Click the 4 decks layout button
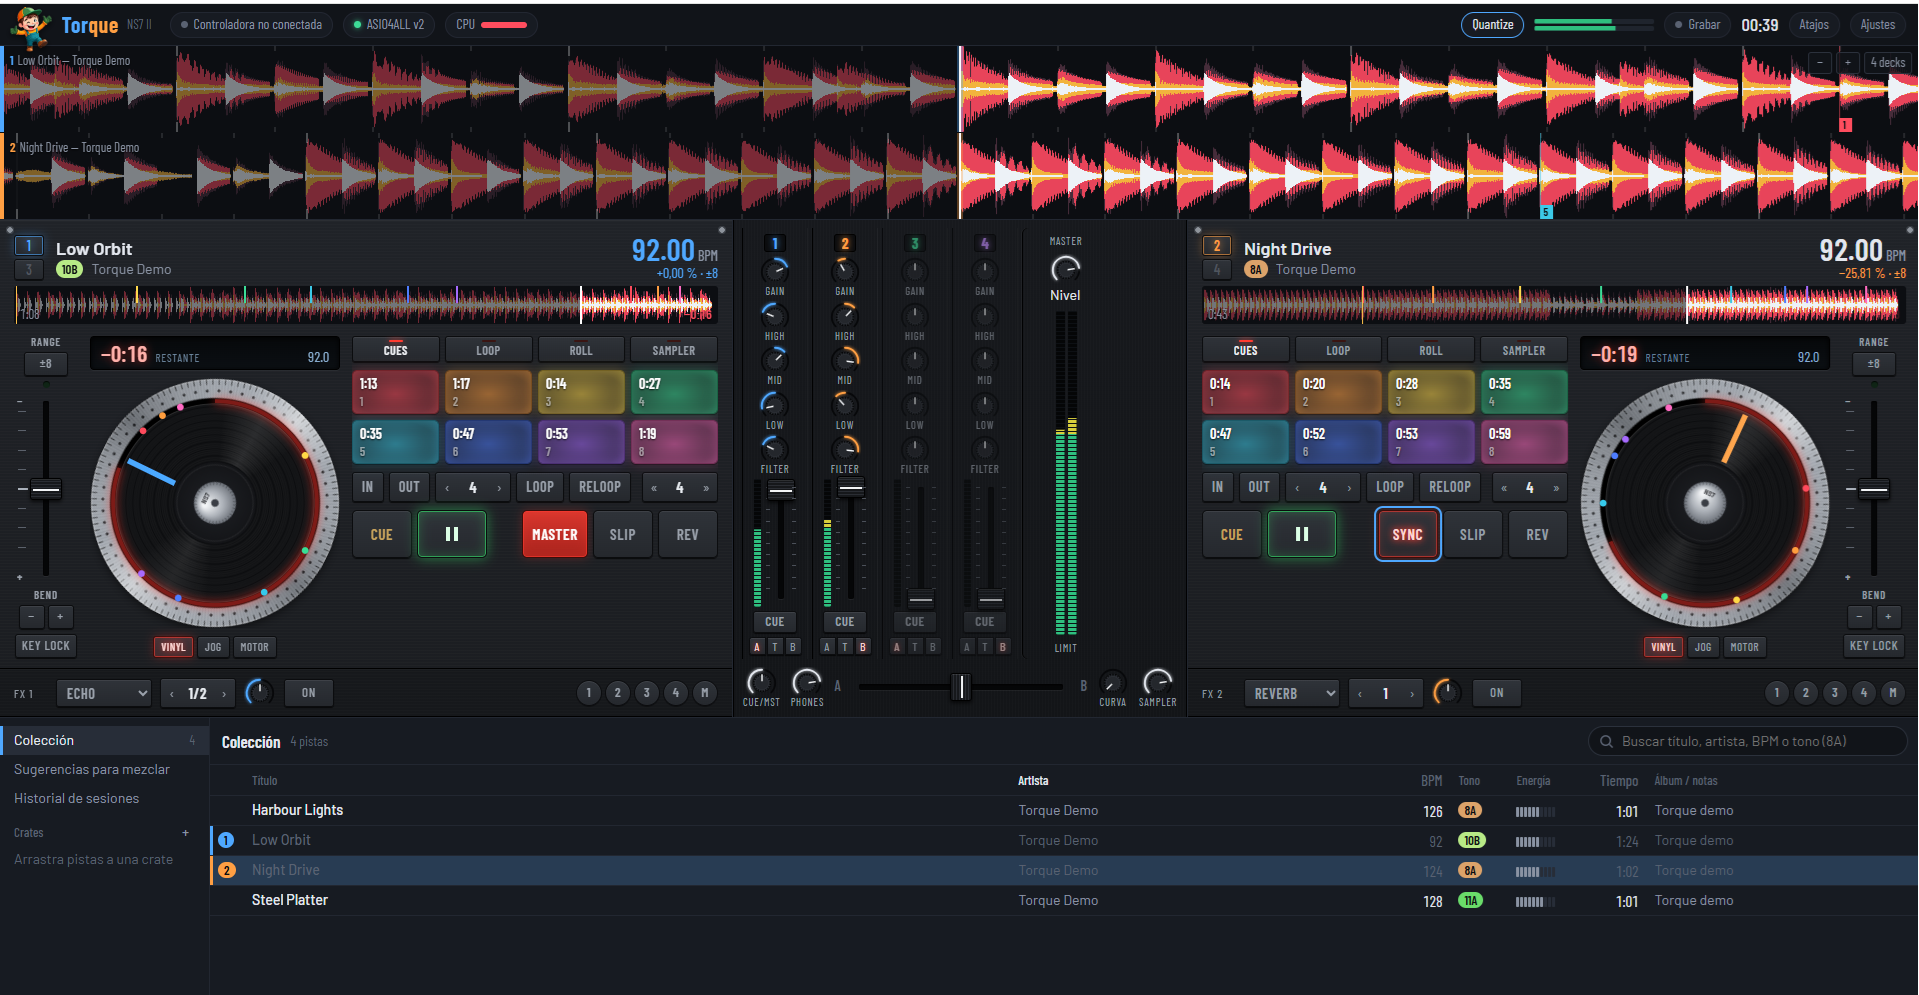 1888,62
